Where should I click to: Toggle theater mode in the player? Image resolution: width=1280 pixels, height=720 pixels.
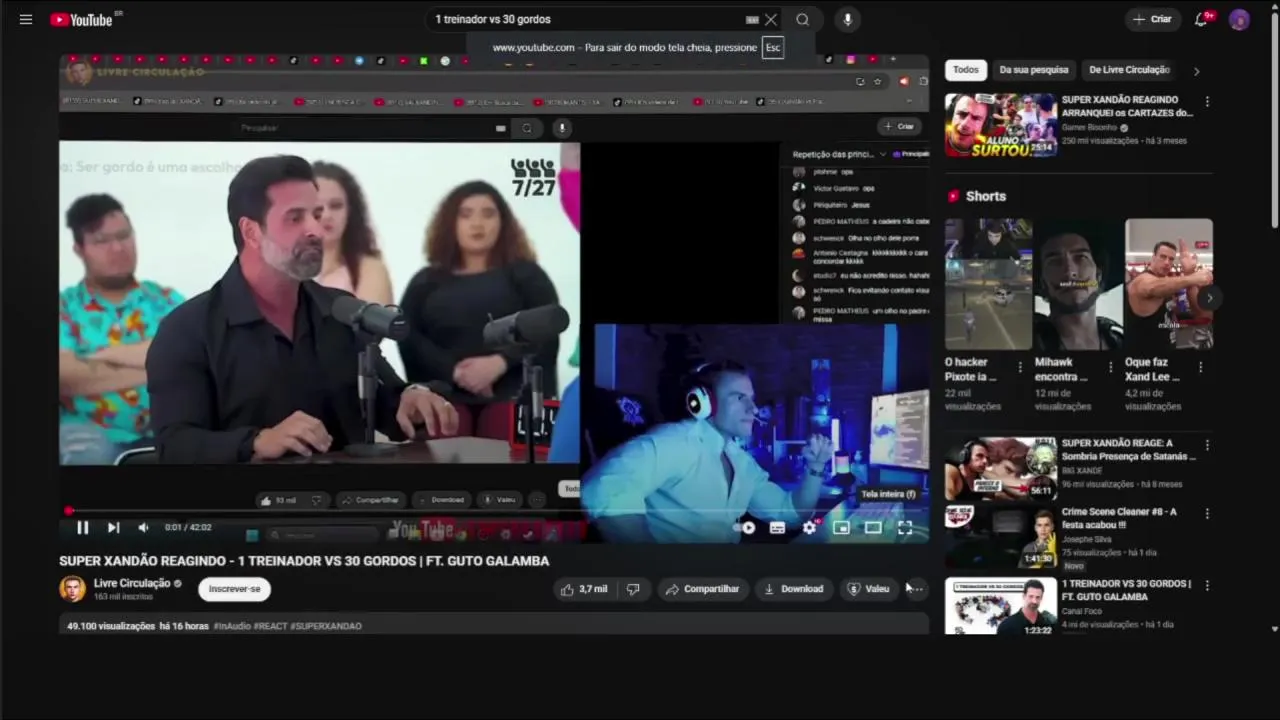pyautogui.click(x=873, y=527)
